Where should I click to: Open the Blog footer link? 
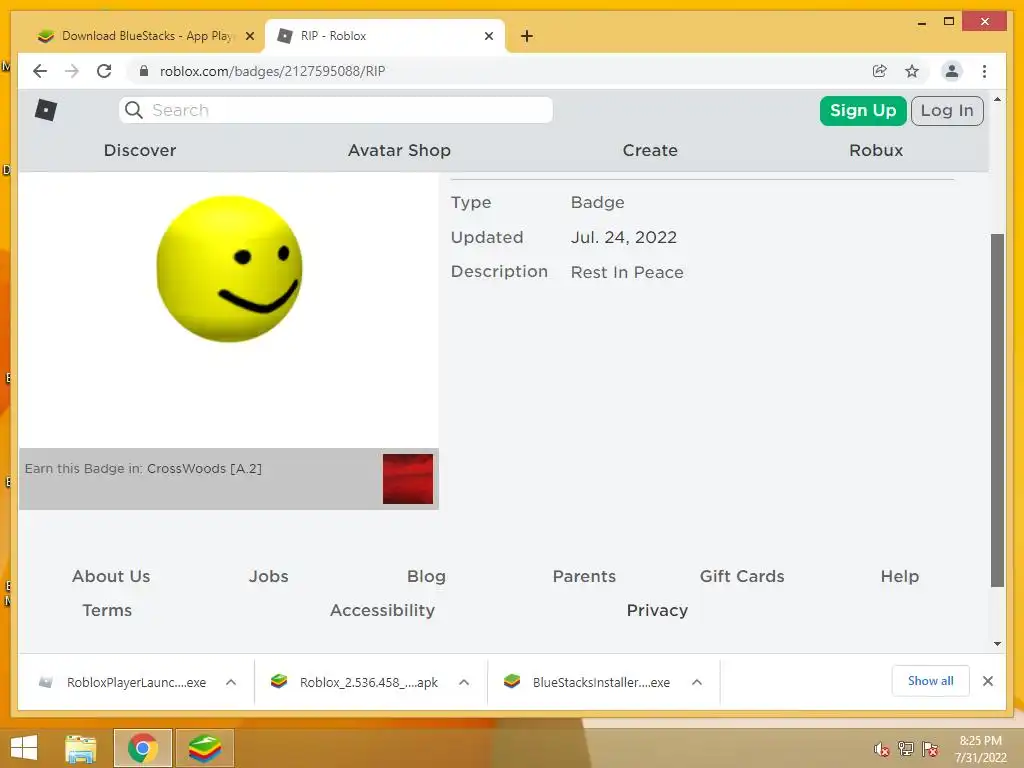click(x=426, y=576)
